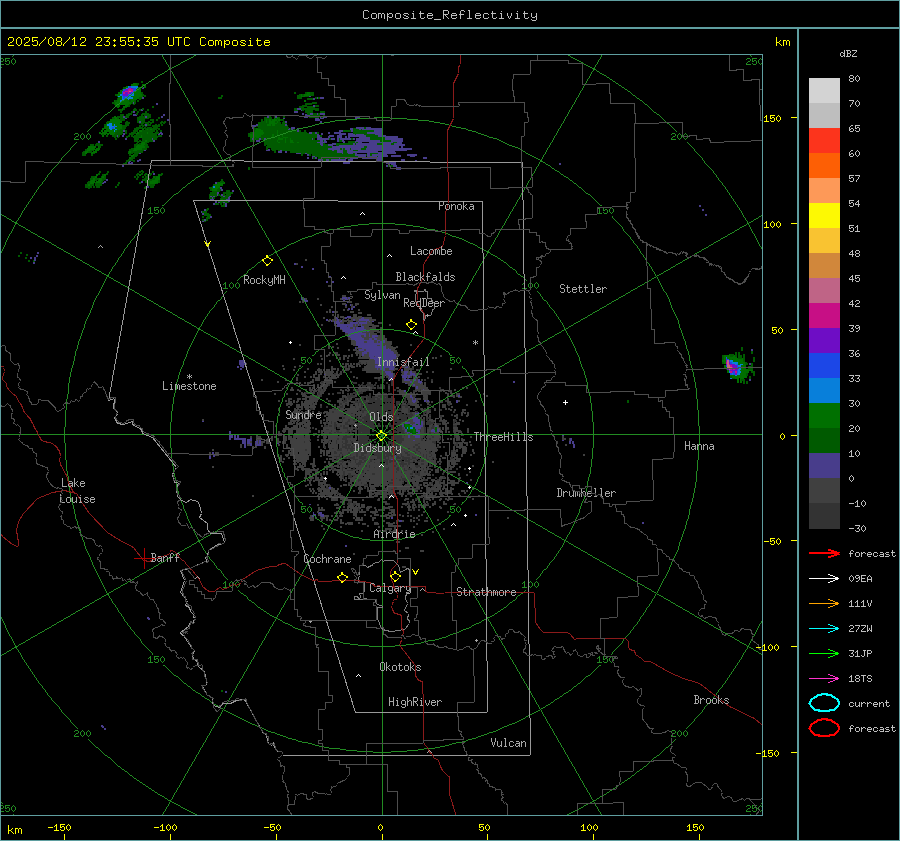Click the Limestone label
The height and width of the screenshot is (841, 900).
[189, 386]
